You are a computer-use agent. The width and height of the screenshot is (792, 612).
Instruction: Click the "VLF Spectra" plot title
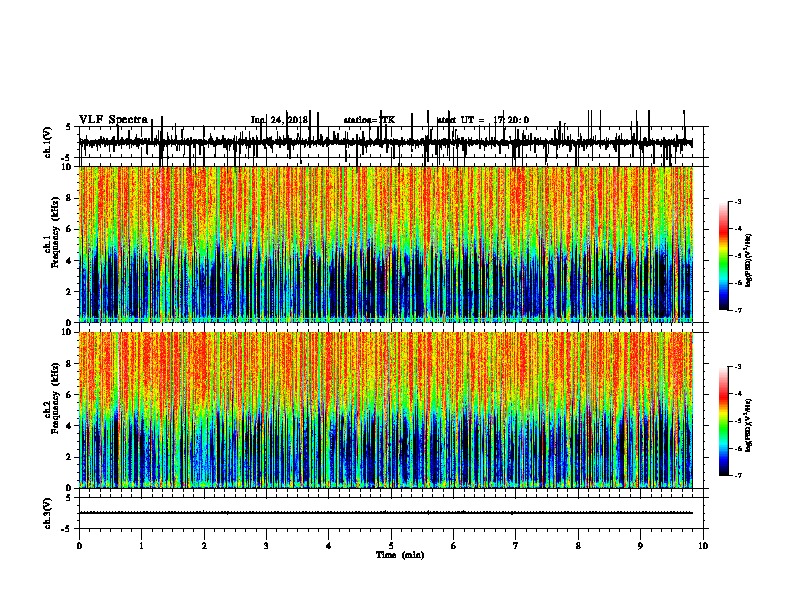[x=113, y=120]
